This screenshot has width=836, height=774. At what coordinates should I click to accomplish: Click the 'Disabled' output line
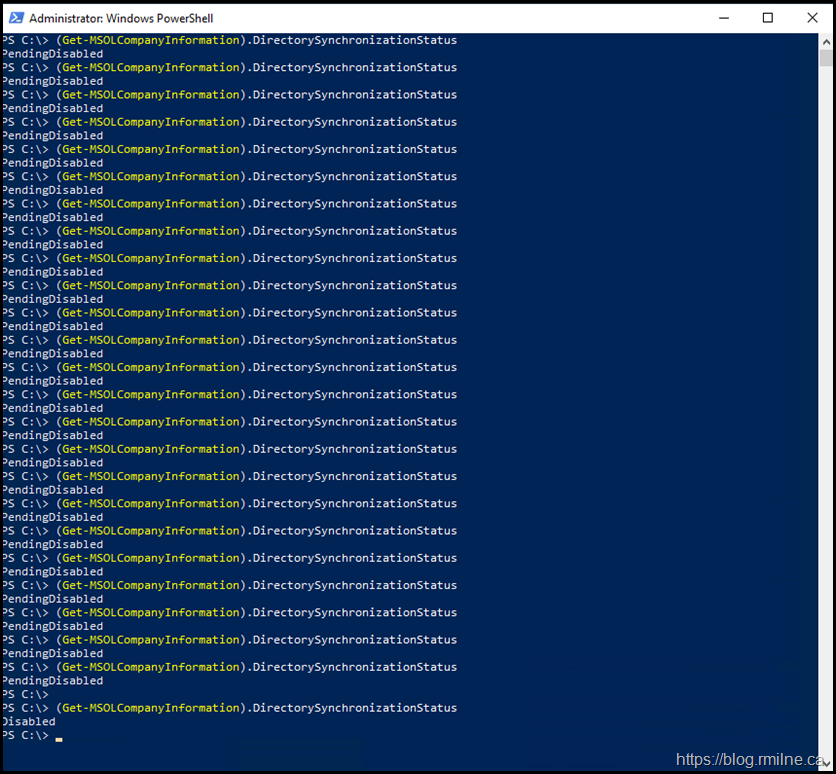[28, 721]
